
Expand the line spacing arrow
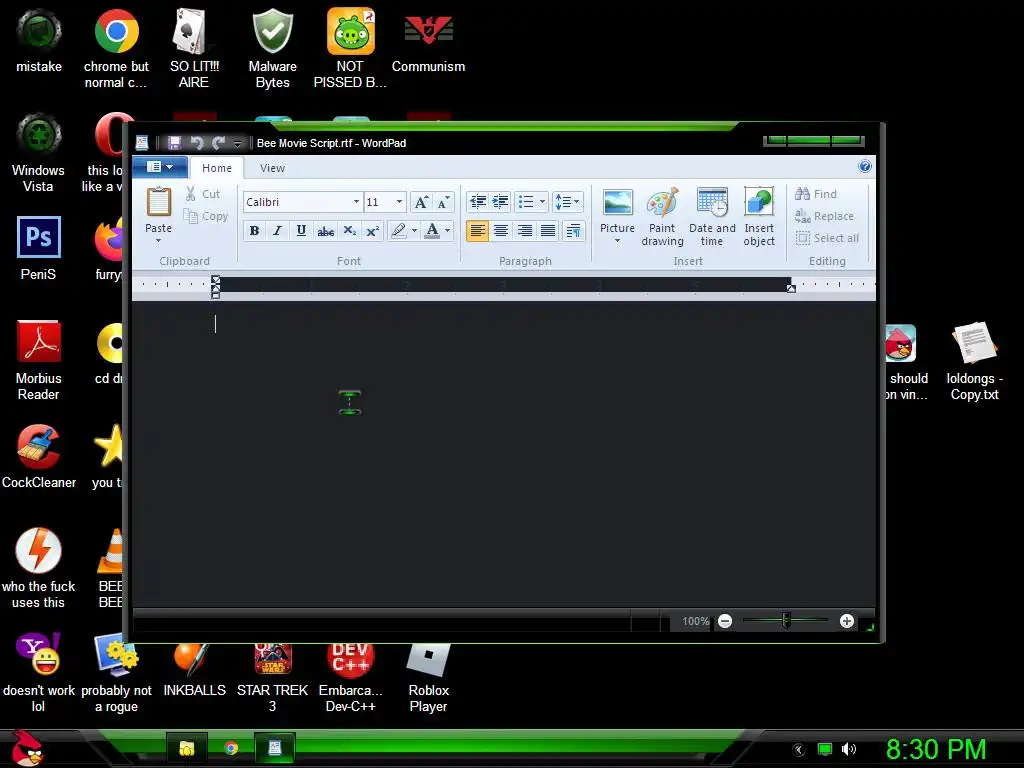coord(577,202)
